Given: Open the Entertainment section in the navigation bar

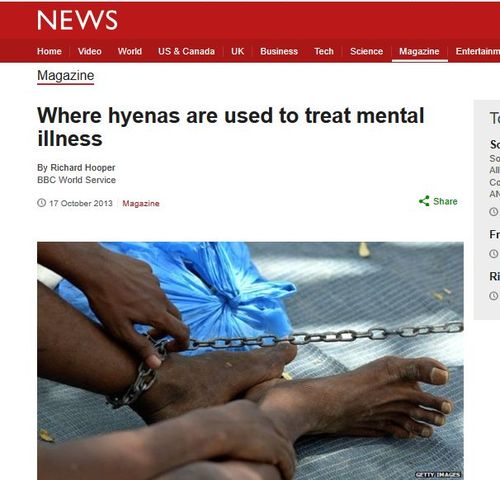Looking at the screenshot, I should pos(478,51).
